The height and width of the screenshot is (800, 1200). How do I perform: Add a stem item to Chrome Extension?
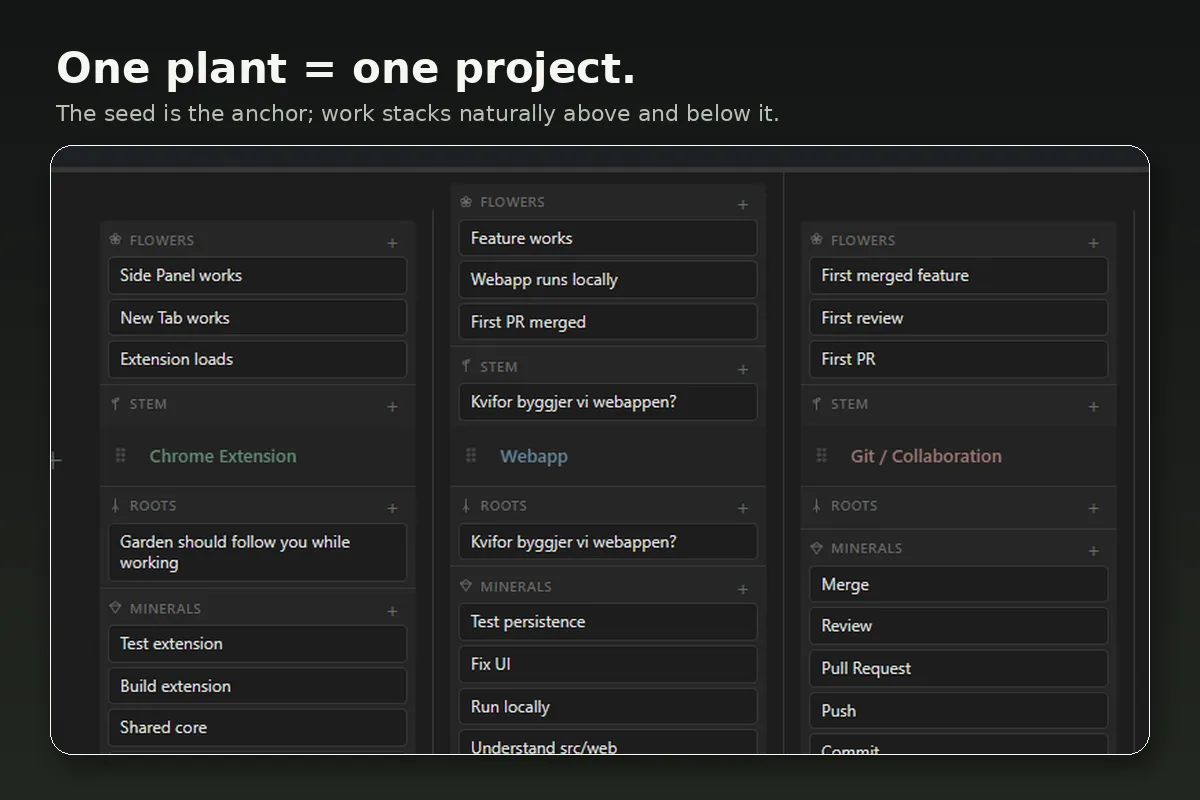(392, 407)
